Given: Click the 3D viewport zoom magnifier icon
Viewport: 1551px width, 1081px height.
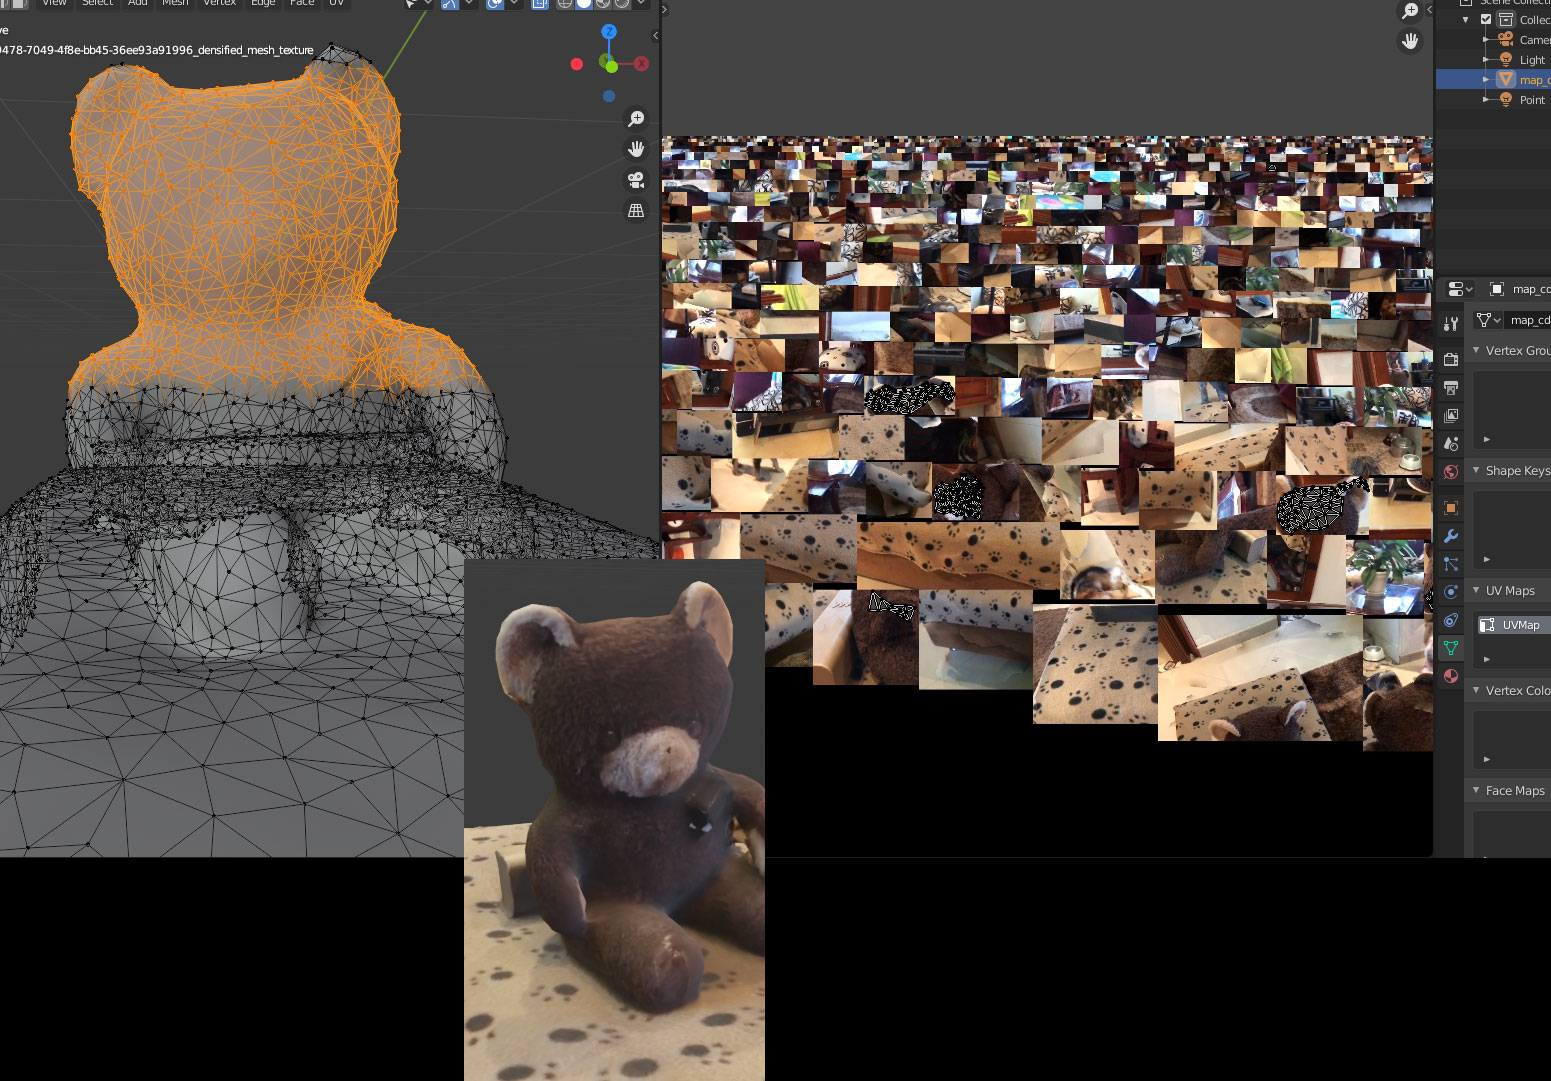Looking at the screenshot, I should coord(636,119).
